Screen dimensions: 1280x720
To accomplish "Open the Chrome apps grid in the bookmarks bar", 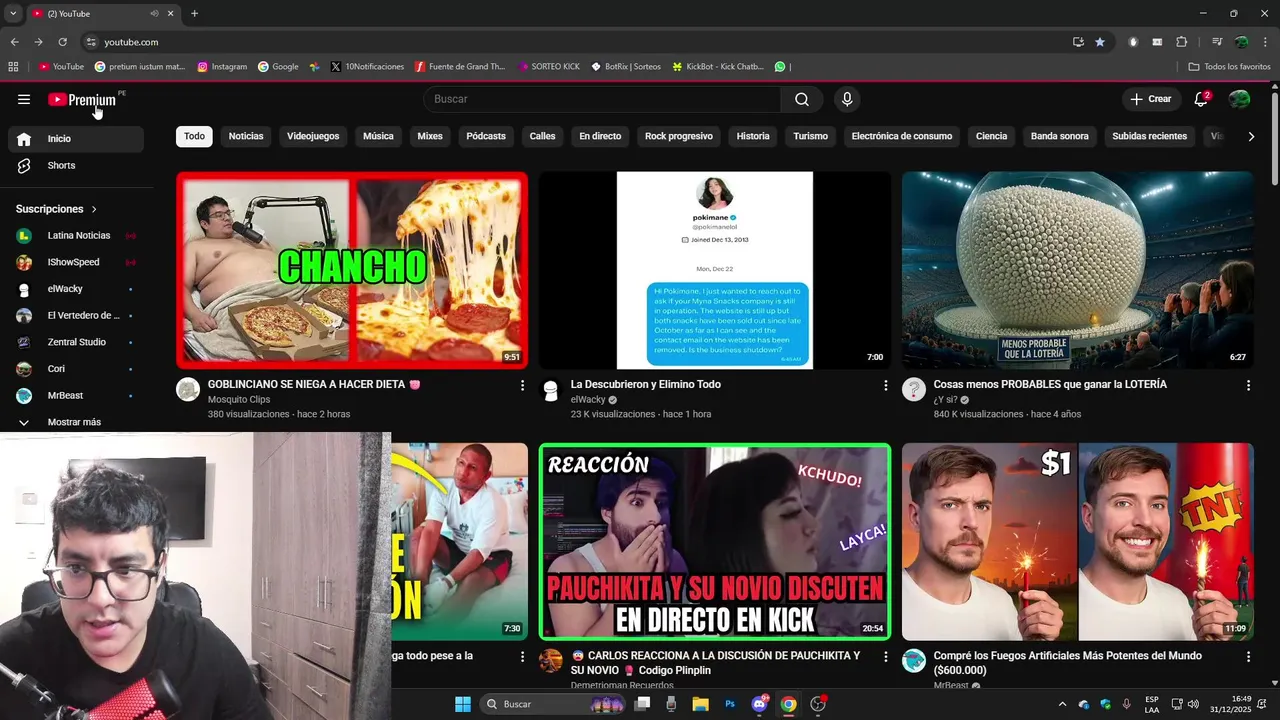I will pyautogui.click(x=13, y=67).
